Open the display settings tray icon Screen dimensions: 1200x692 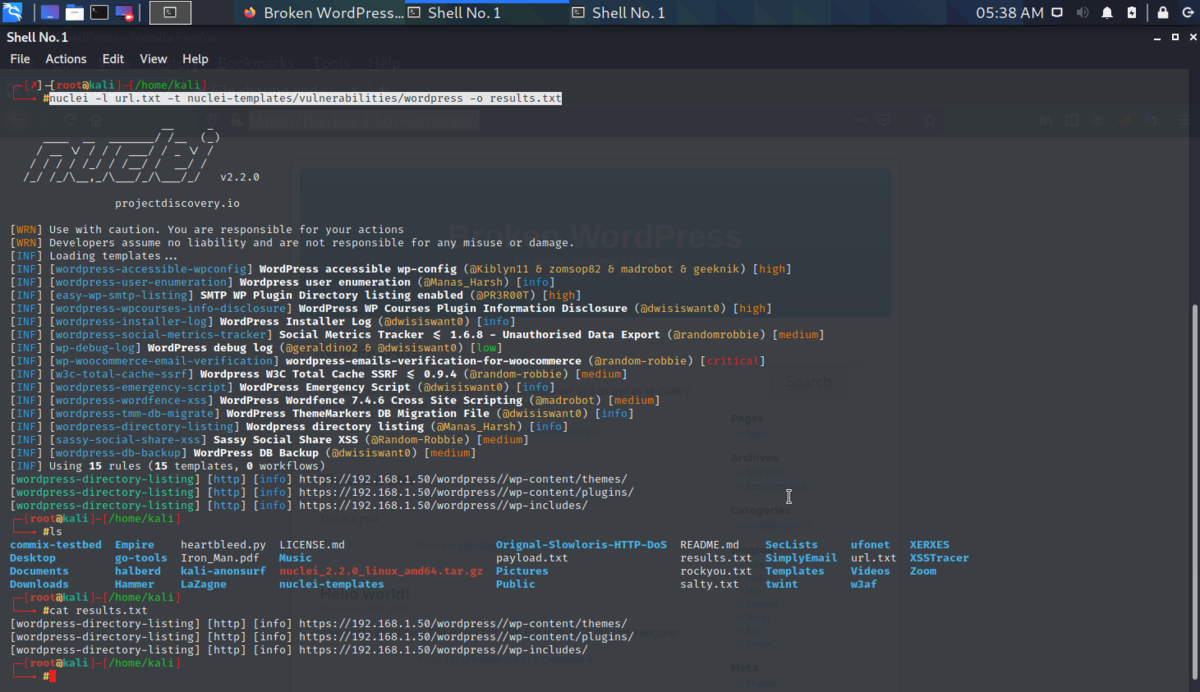(x=1058, y=13)
